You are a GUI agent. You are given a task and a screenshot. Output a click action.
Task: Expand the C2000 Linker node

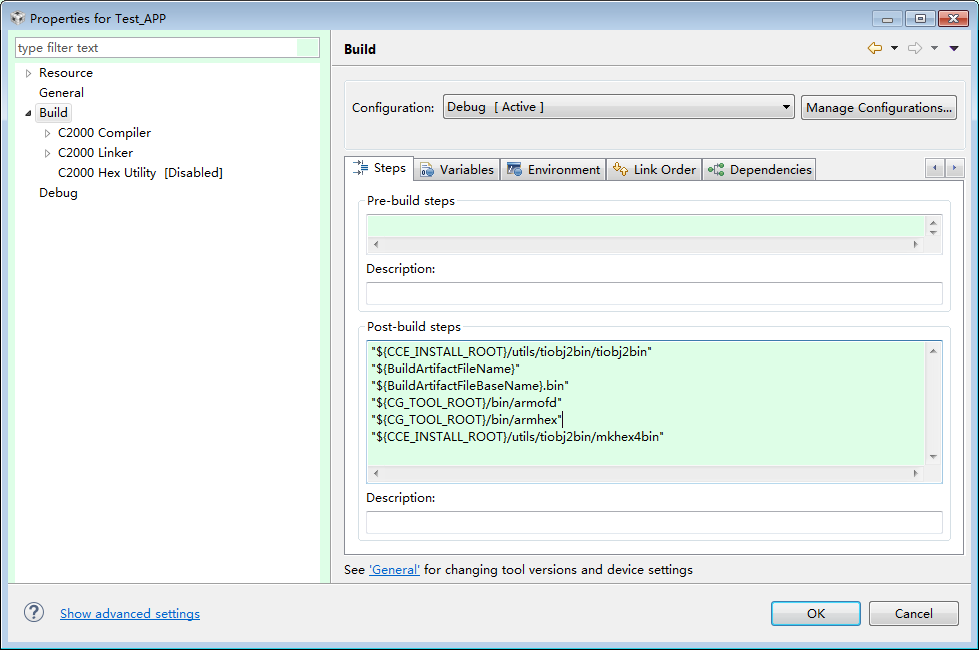[47, 153]
